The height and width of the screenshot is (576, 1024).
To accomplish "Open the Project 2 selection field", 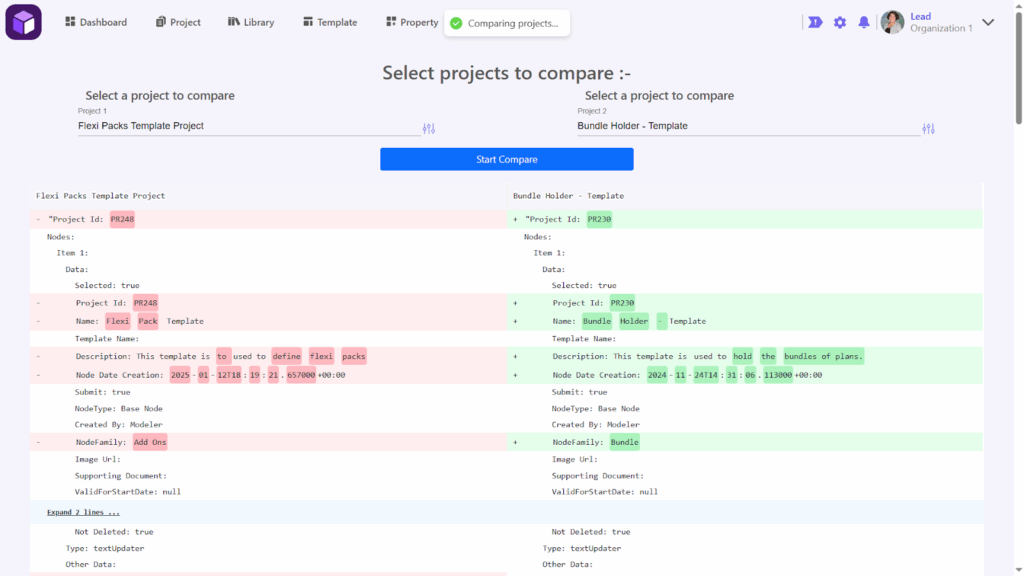I will click(x=747, y=126).
